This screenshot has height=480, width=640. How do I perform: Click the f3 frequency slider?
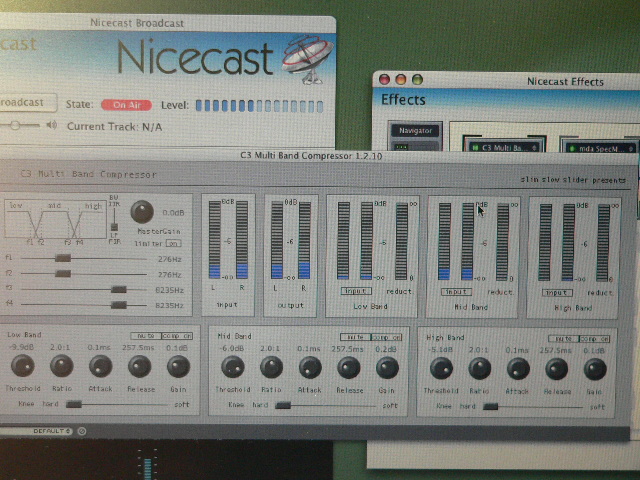tap(84, 289)
